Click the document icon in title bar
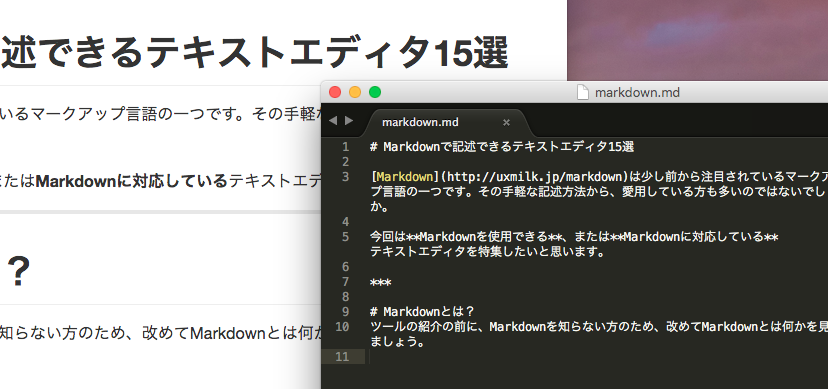This screenshot has width=828, height=389. [582, 93]
